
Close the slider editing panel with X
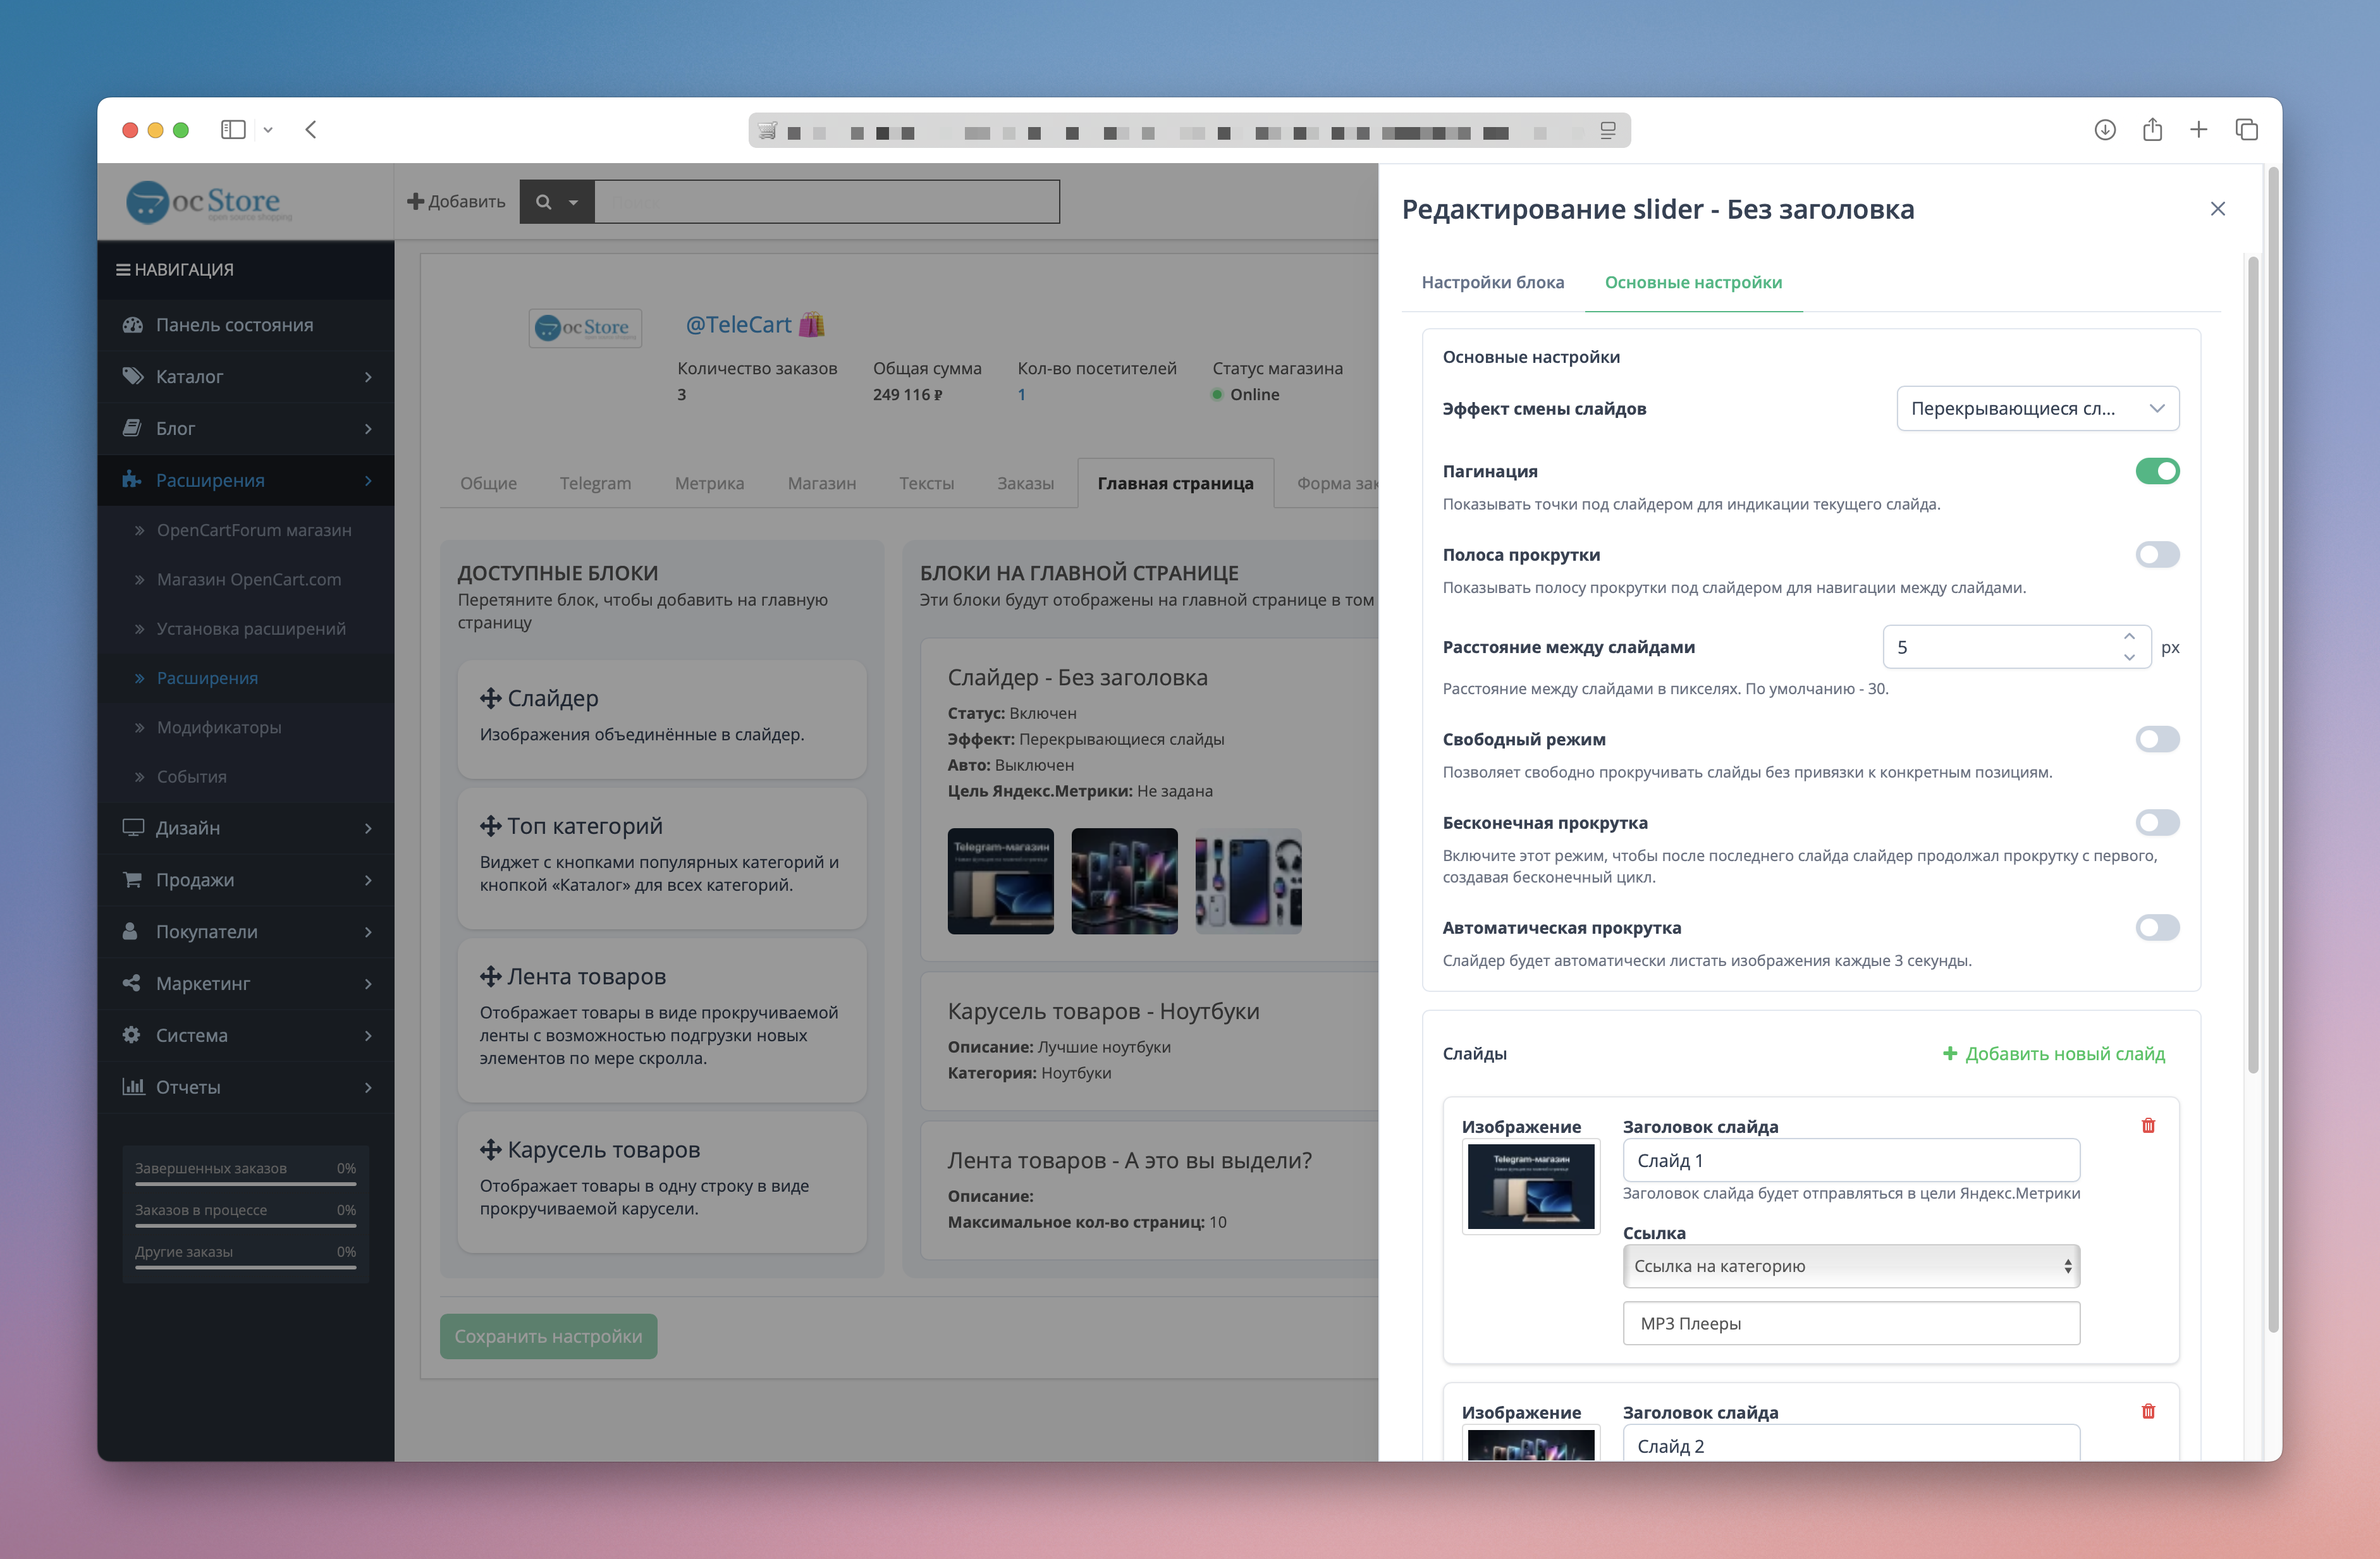coord(2217,209)
